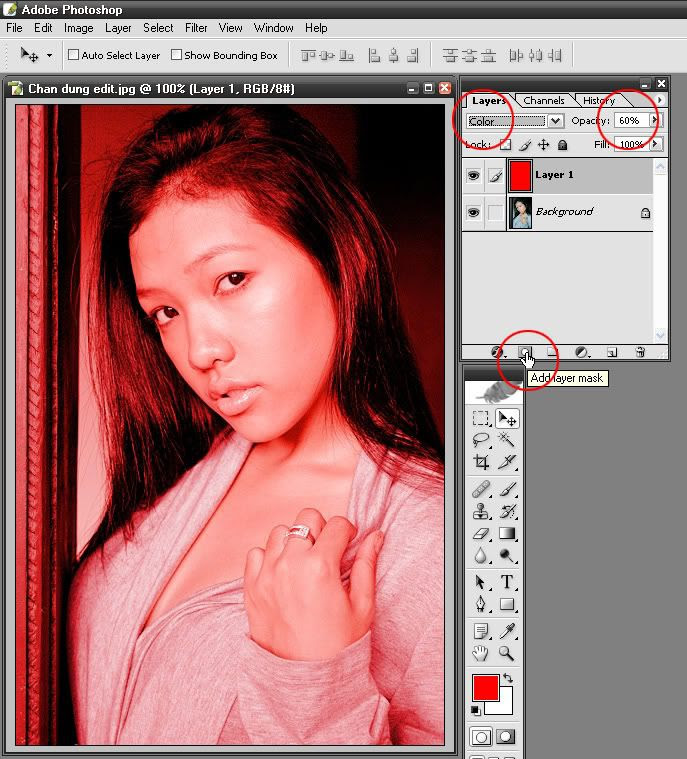Select the Background layer thumbnail
This screenshot has width=687, height=759.
520,213
